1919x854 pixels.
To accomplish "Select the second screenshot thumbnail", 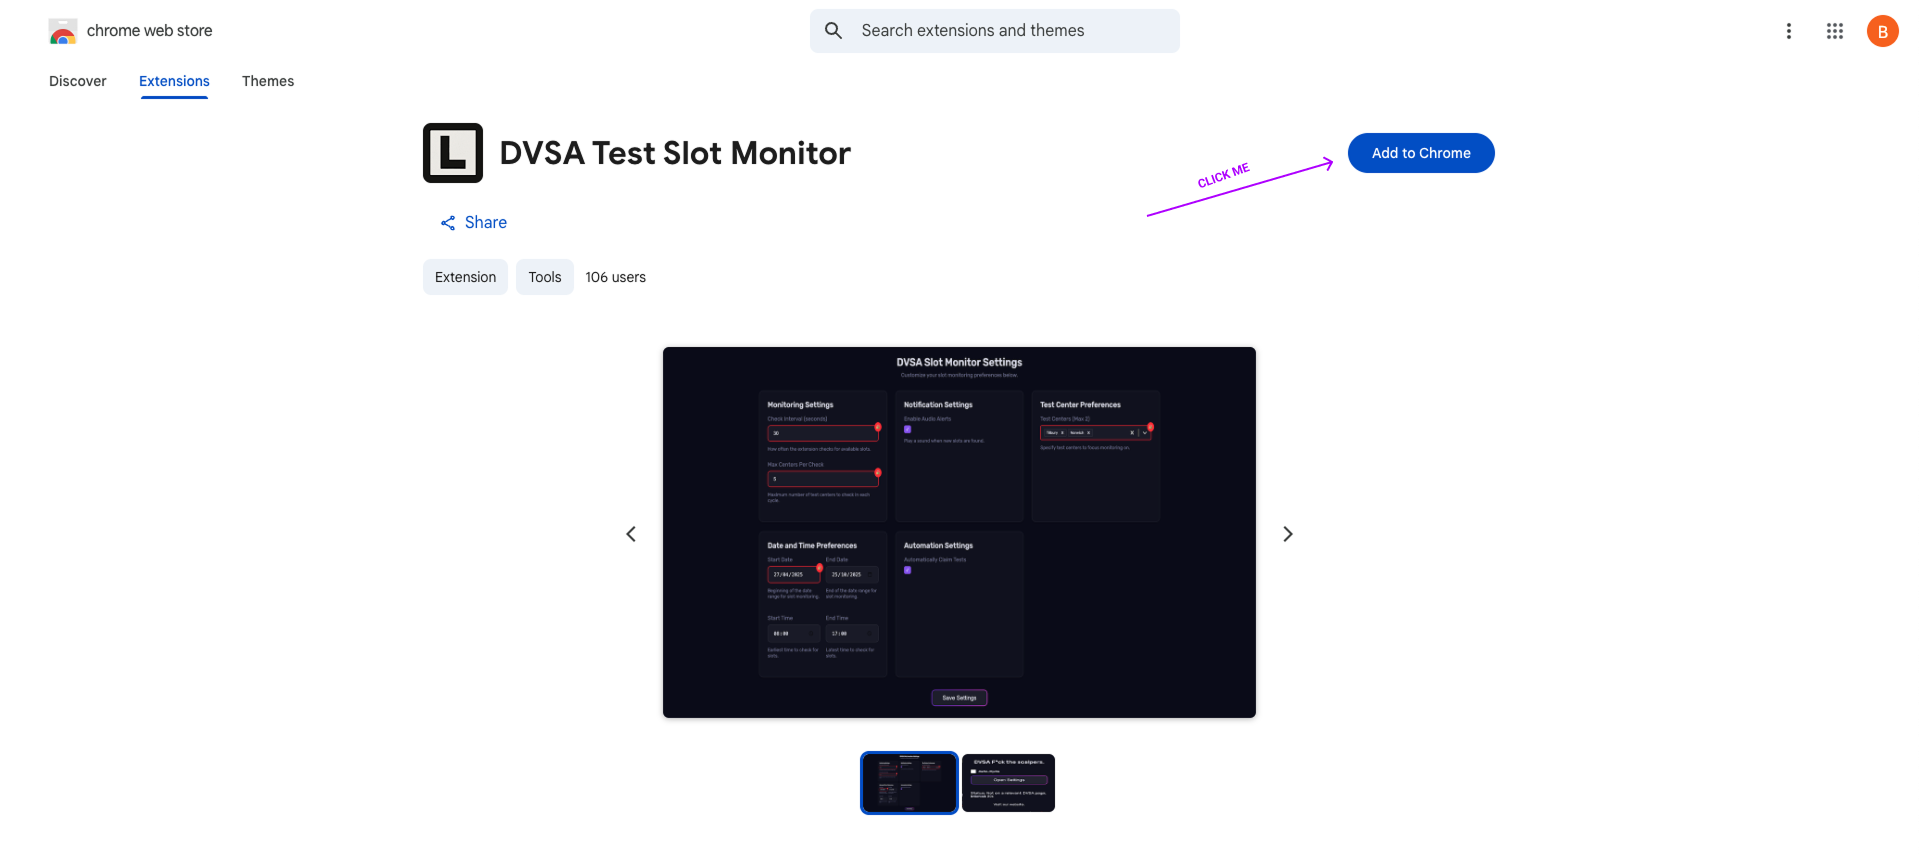I will tap(1008, 783).
